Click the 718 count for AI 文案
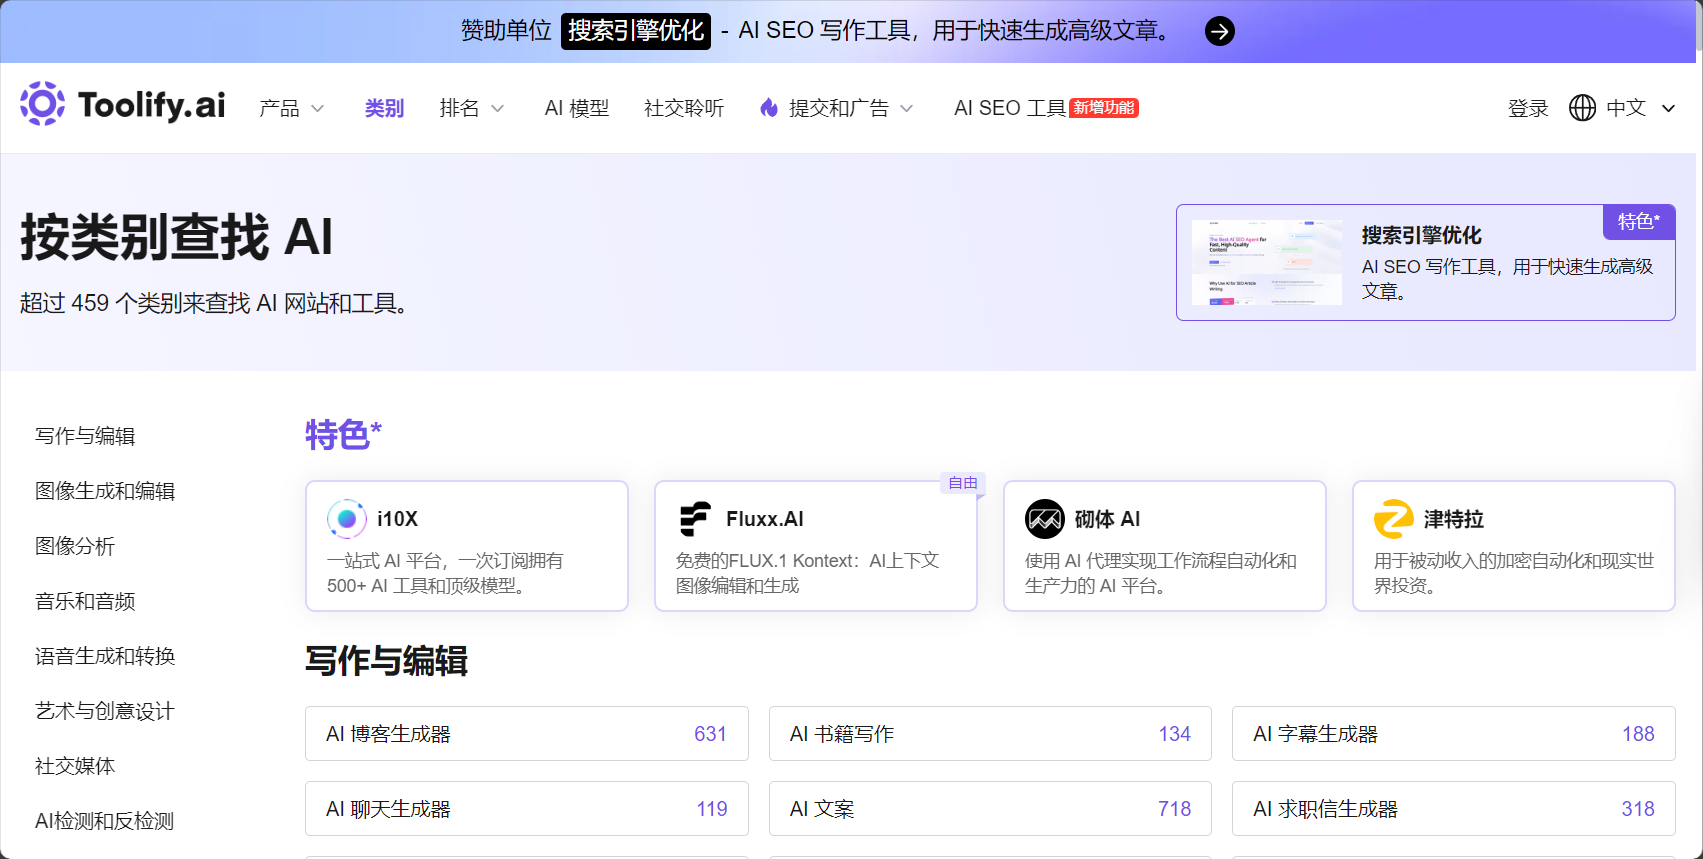This screenshot has width=1703, height=859. tap(1174, 809)
